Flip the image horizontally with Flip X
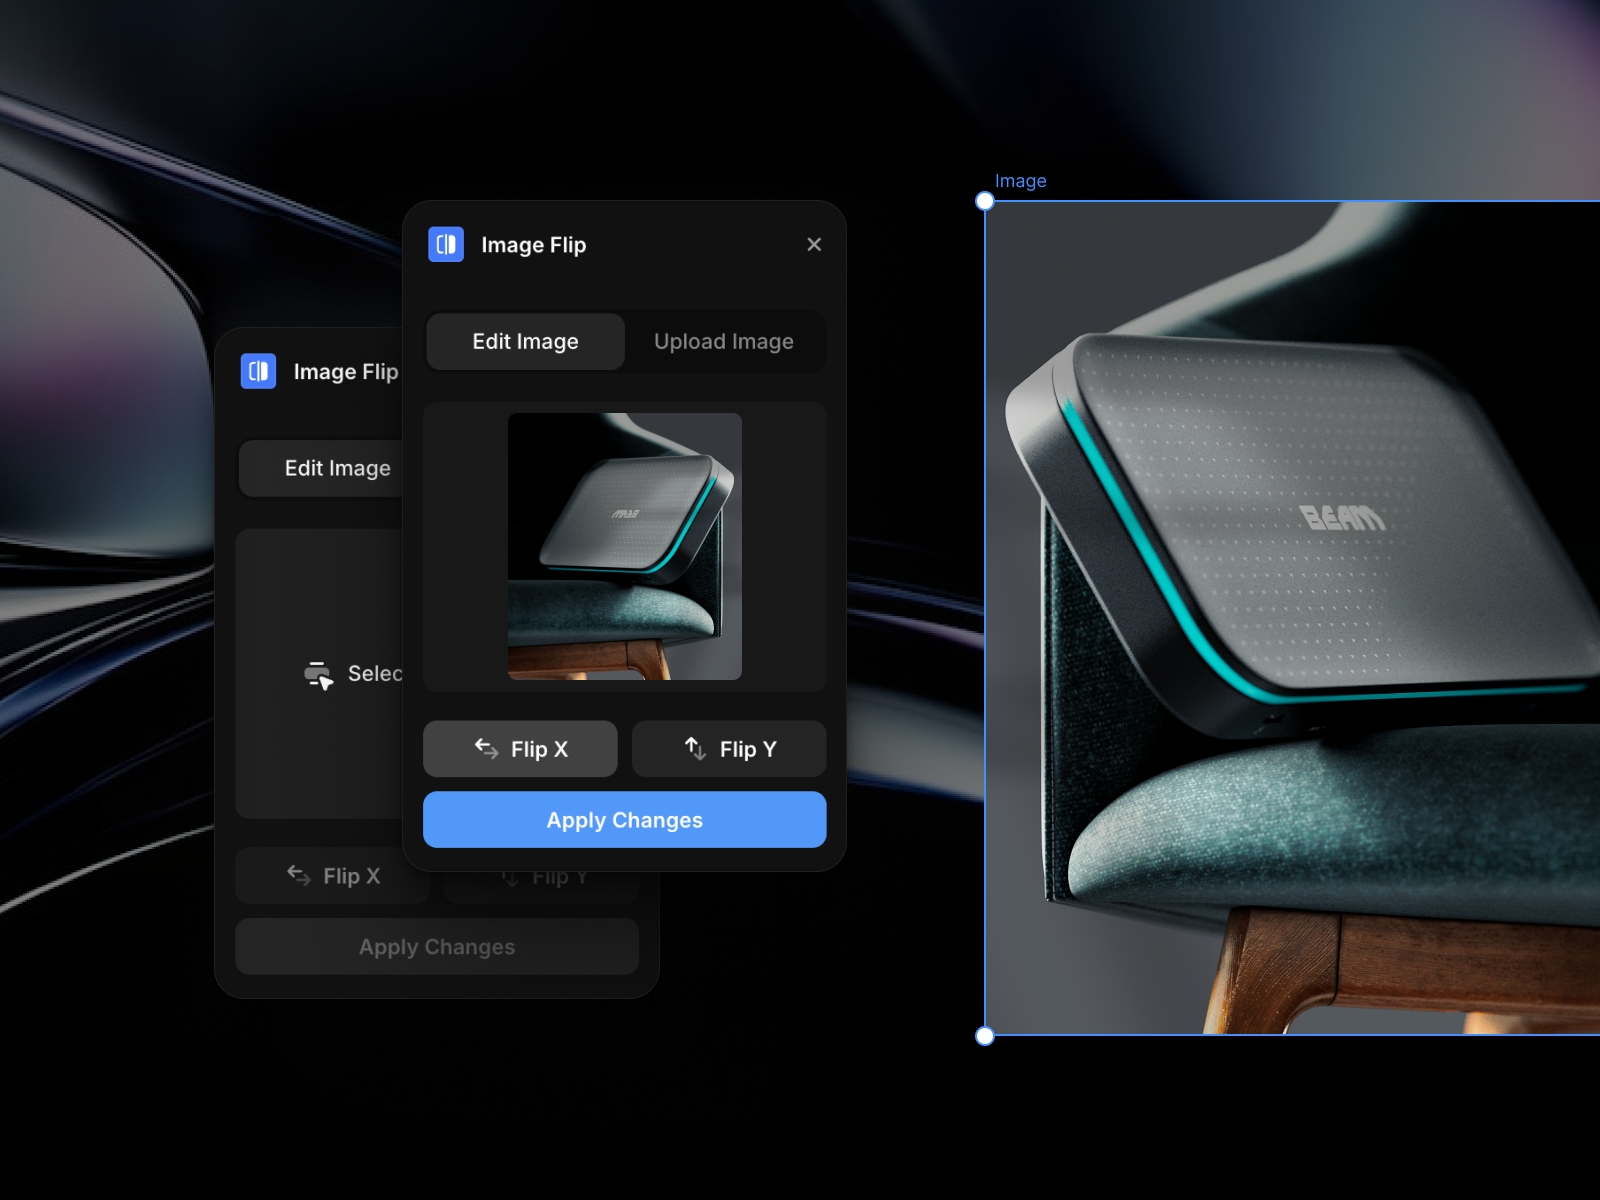The height and width of the screenshot is (1200, 1600). (x=519, y=748)
